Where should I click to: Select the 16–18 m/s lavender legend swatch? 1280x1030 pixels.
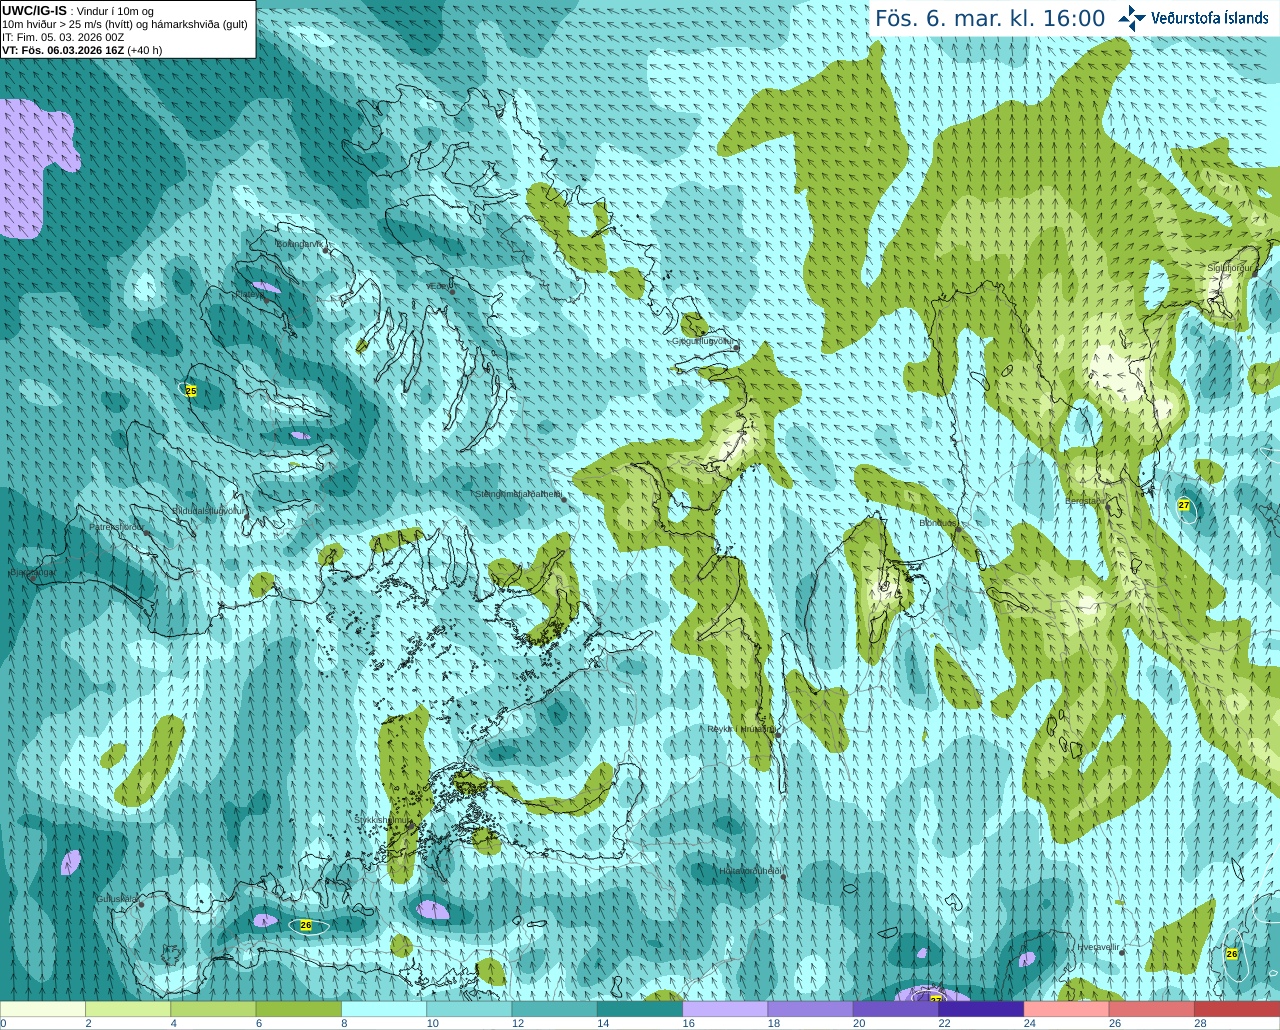[725, 1009]
